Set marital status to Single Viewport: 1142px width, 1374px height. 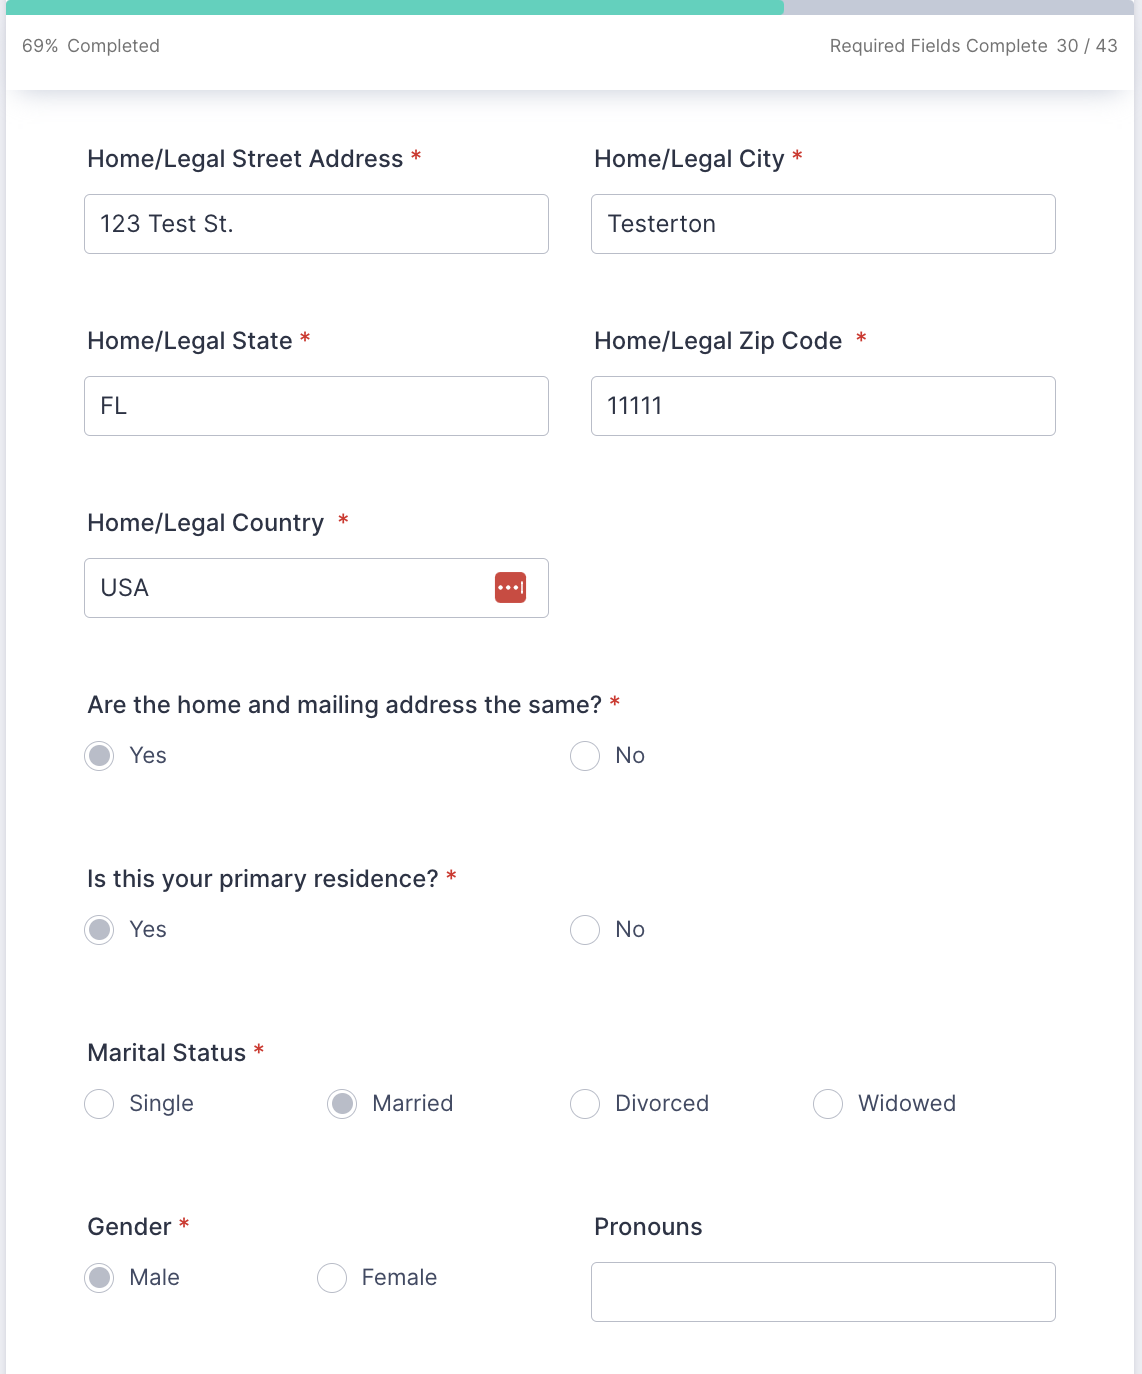100,1104
